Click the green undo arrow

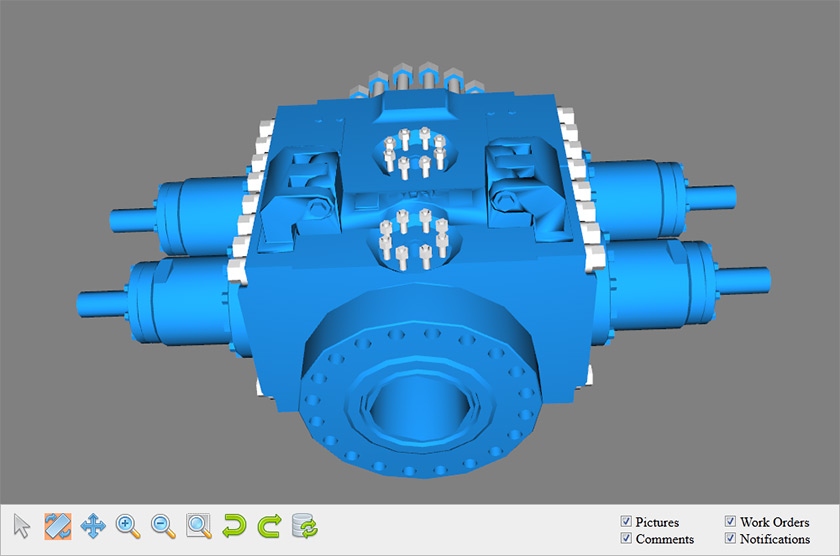(234, 526)
